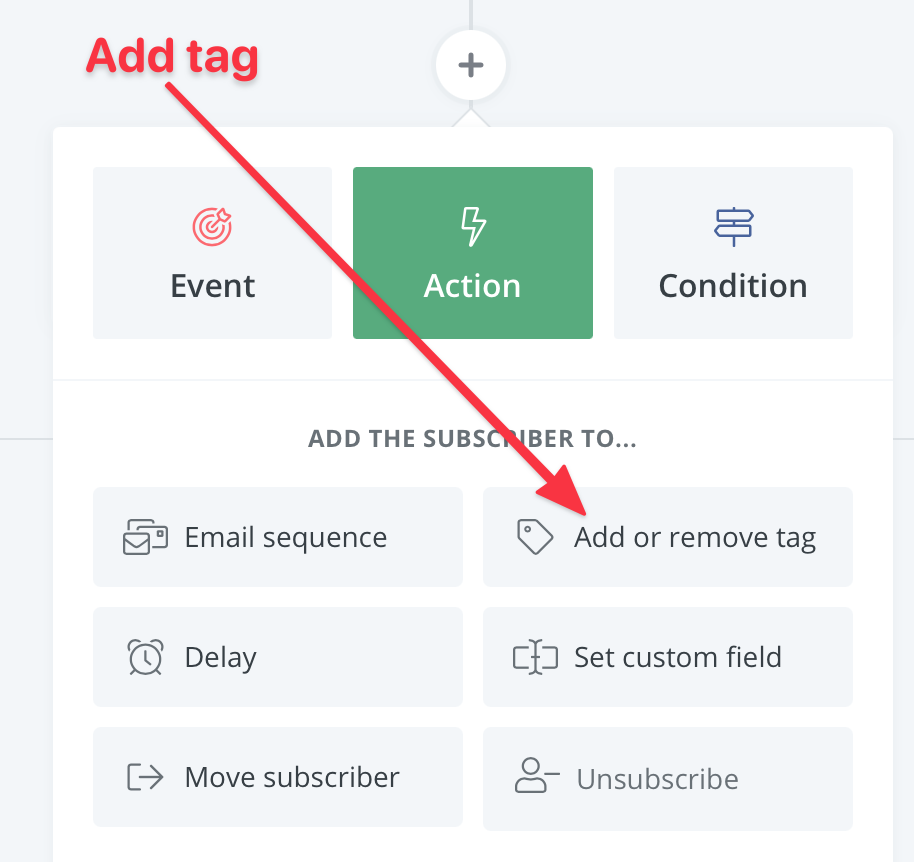Click the 'ADD THE SUBSCRIBER TO...' heading
The width and height of the screenshot is (914, 862).
(472, 439)
